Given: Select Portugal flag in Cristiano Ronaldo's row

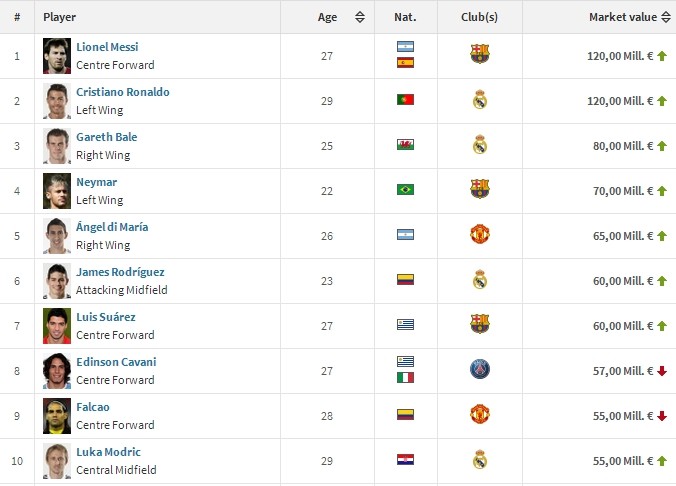Looking at the screenshot, I should click(x=405, y=100).
